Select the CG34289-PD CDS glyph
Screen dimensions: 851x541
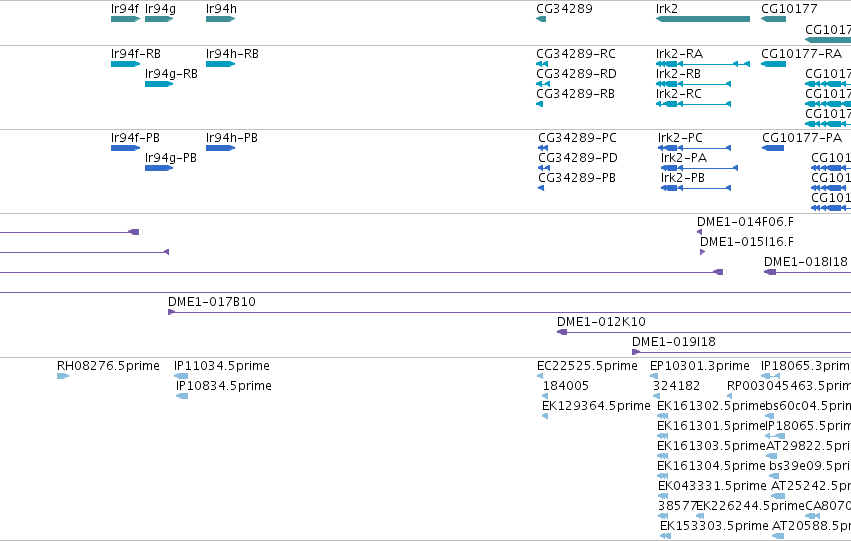(x=544, y=168)
